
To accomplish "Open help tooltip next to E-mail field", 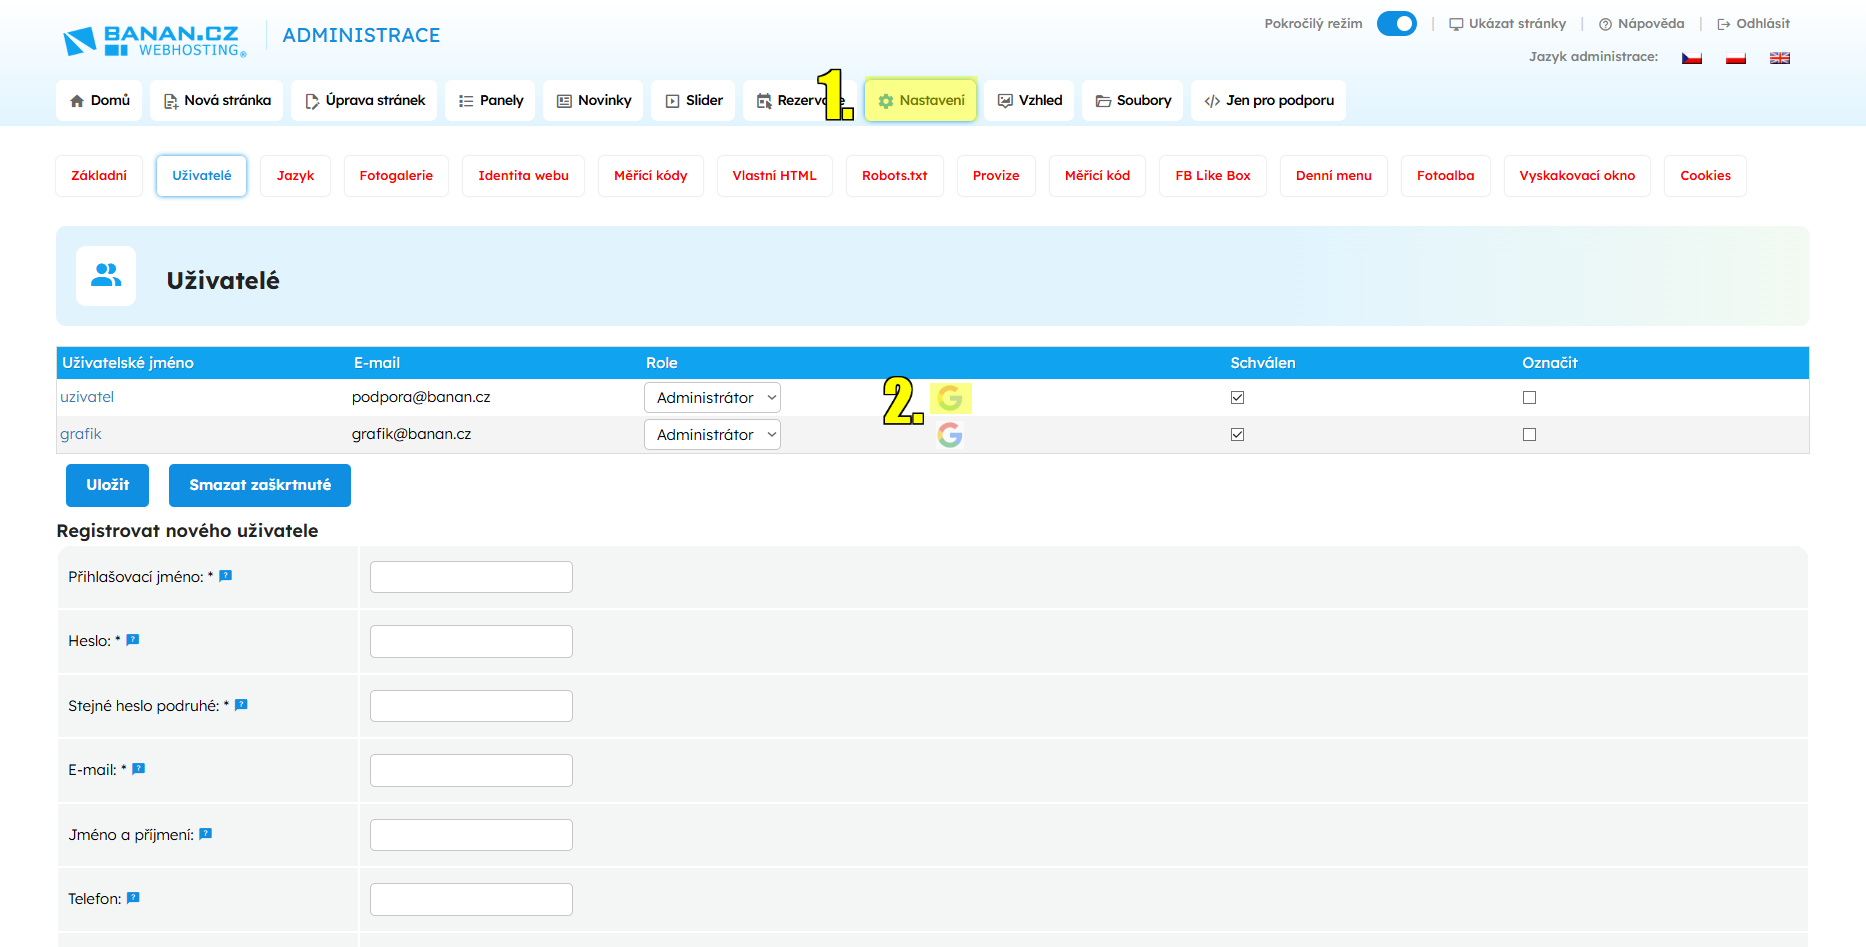I will [x=139, y=768].
